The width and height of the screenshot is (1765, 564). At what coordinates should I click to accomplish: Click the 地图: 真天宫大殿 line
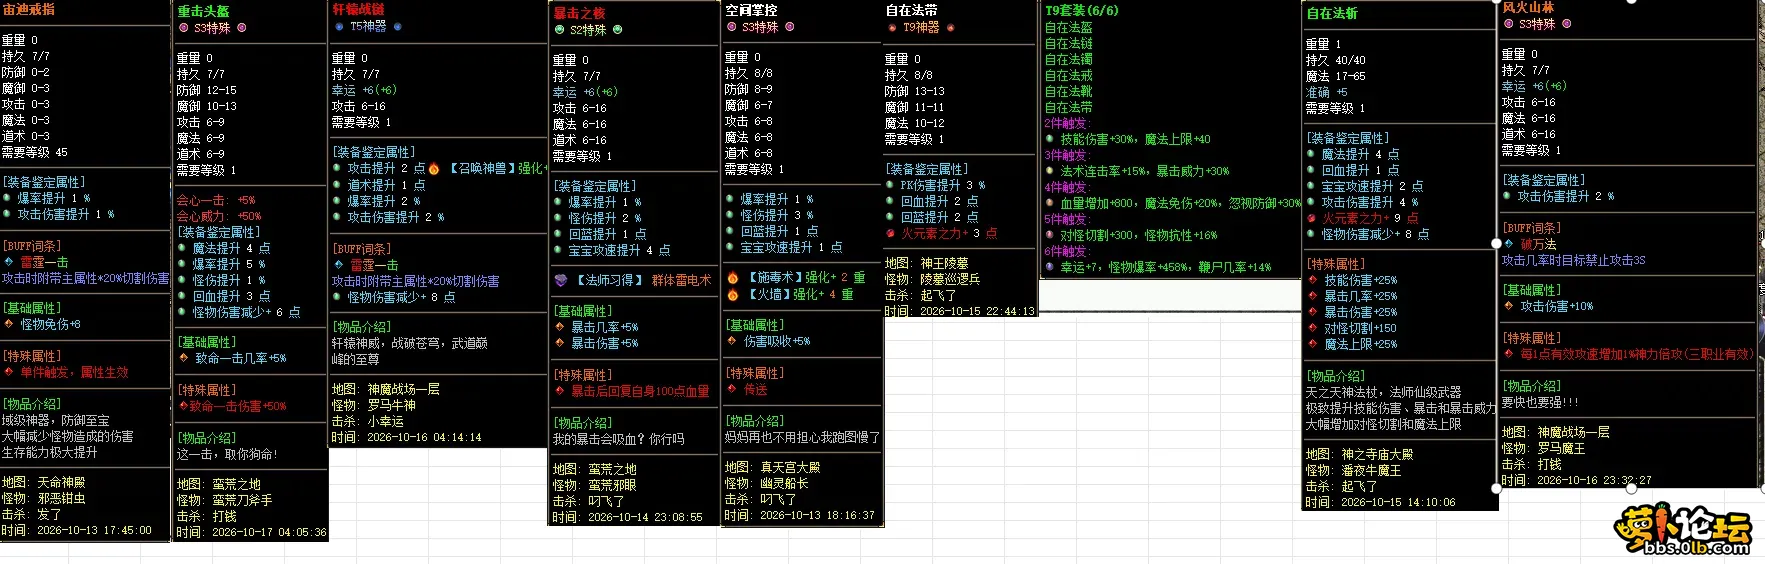pos(773,467)
